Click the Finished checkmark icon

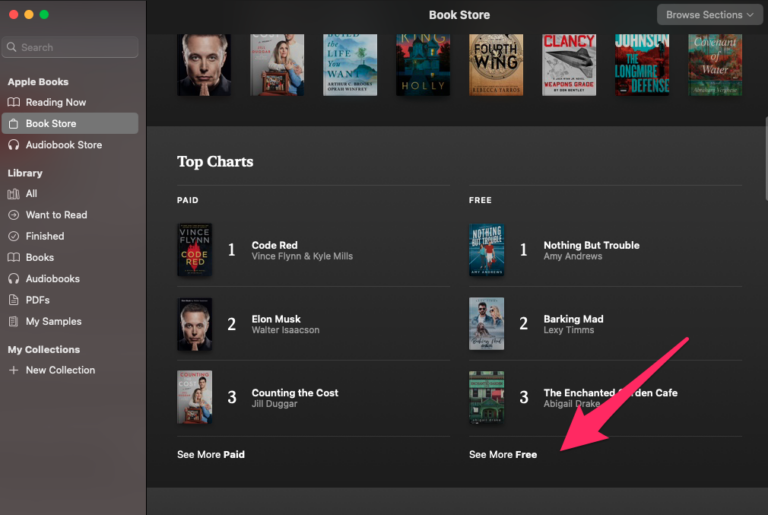(x=14, y=236)
